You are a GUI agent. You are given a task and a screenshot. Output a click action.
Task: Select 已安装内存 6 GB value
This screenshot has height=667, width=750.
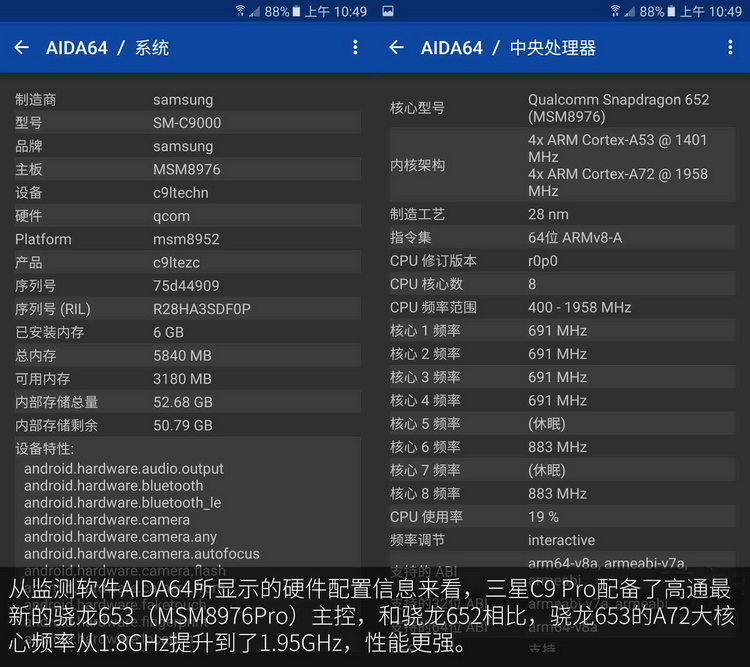point(168,332)
